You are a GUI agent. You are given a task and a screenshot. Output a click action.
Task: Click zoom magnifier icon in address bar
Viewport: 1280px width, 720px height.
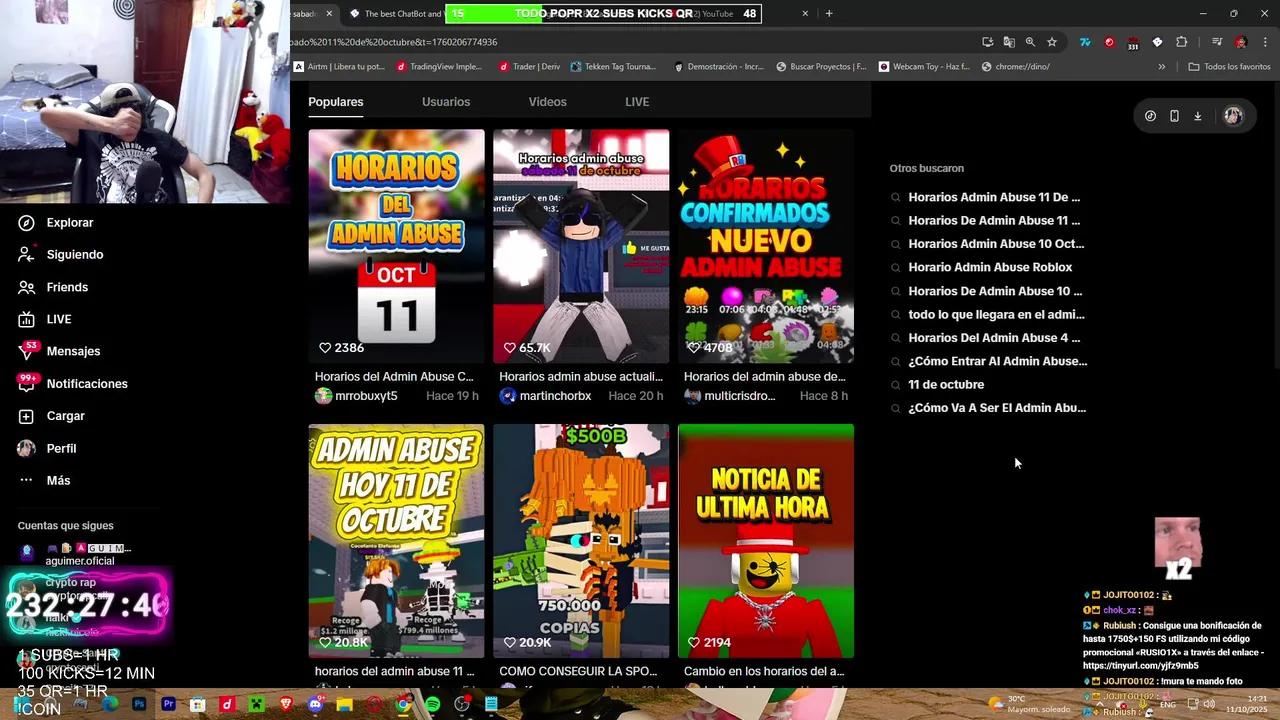point(1030,42)
